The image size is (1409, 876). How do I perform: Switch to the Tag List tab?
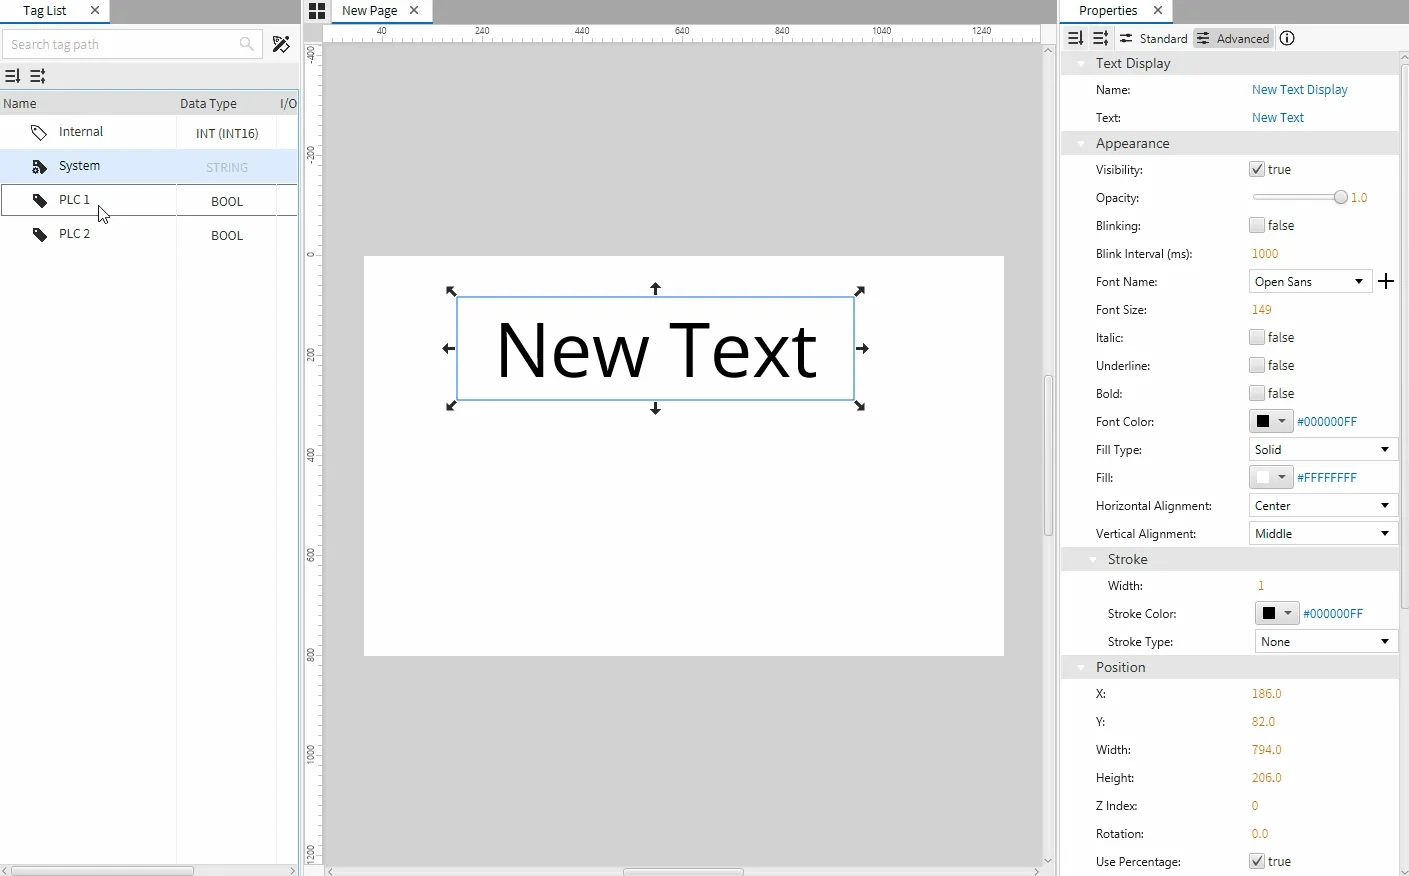45,11
